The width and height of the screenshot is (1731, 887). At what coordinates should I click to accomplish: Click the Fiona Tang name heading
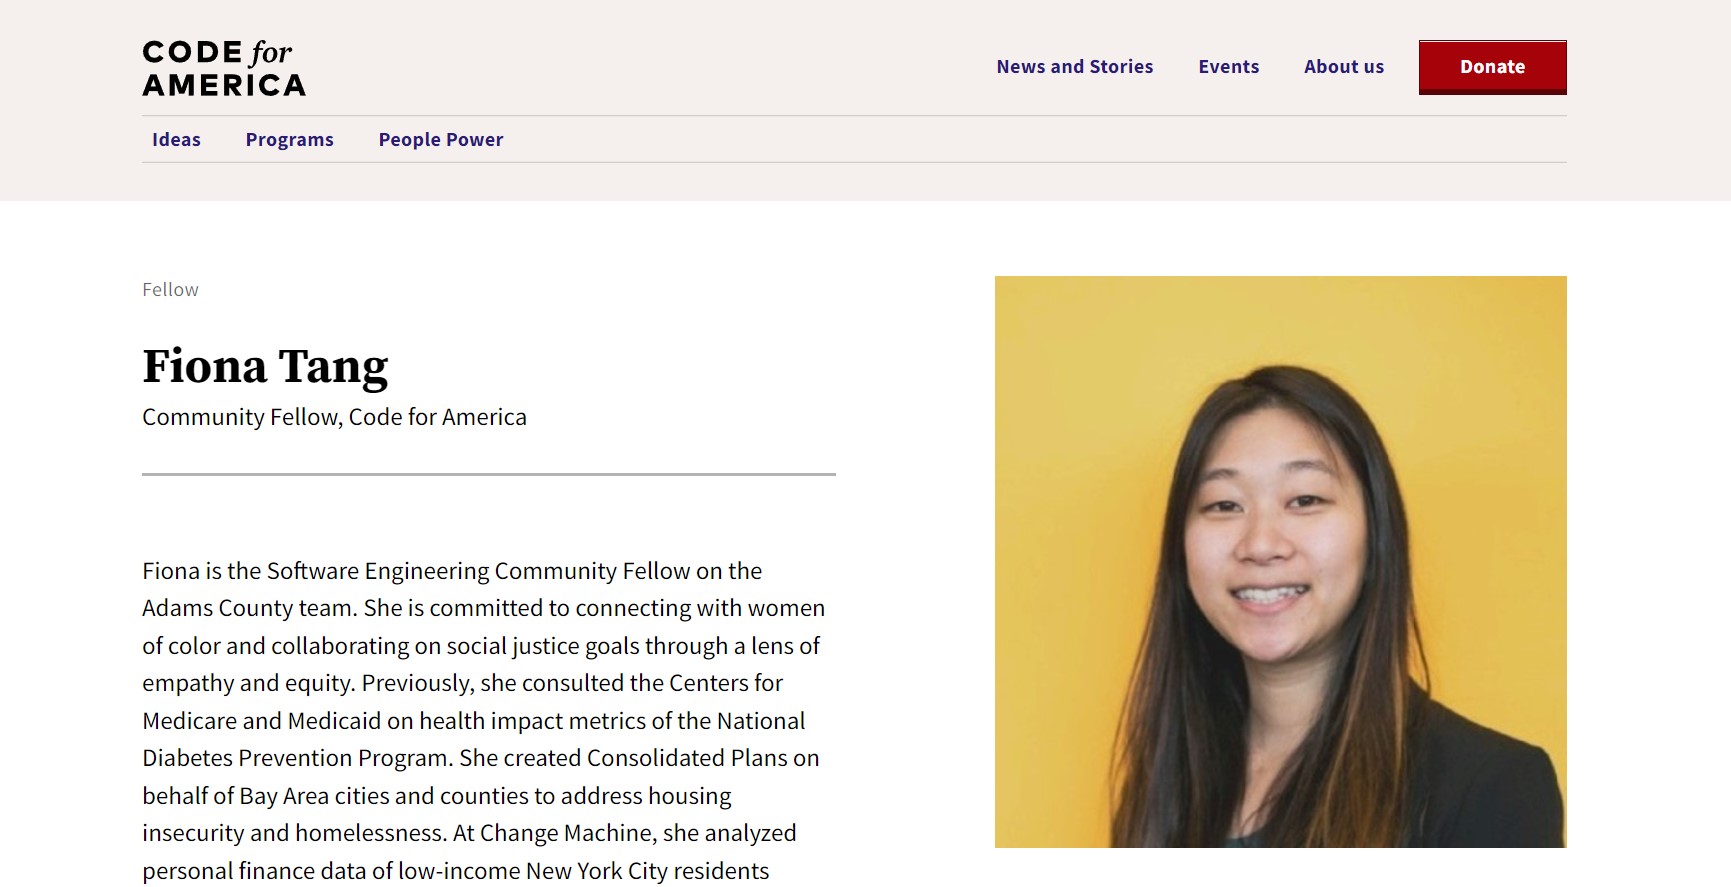coord(265,366)
